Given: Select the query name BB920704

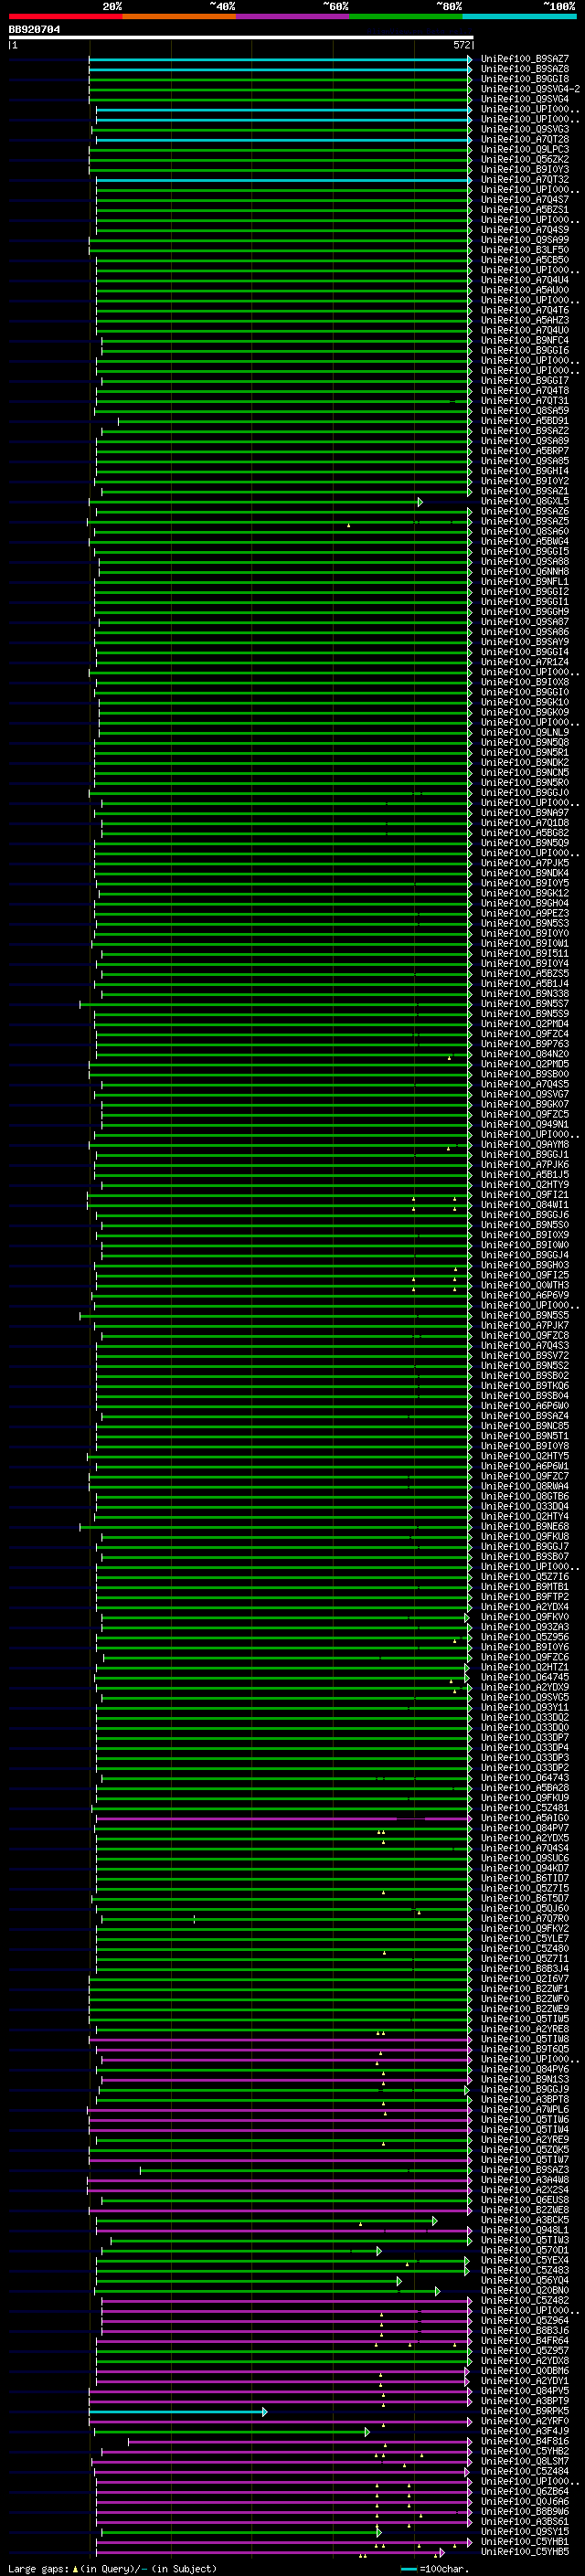Looking at the screenshot, I should [34, 30].
